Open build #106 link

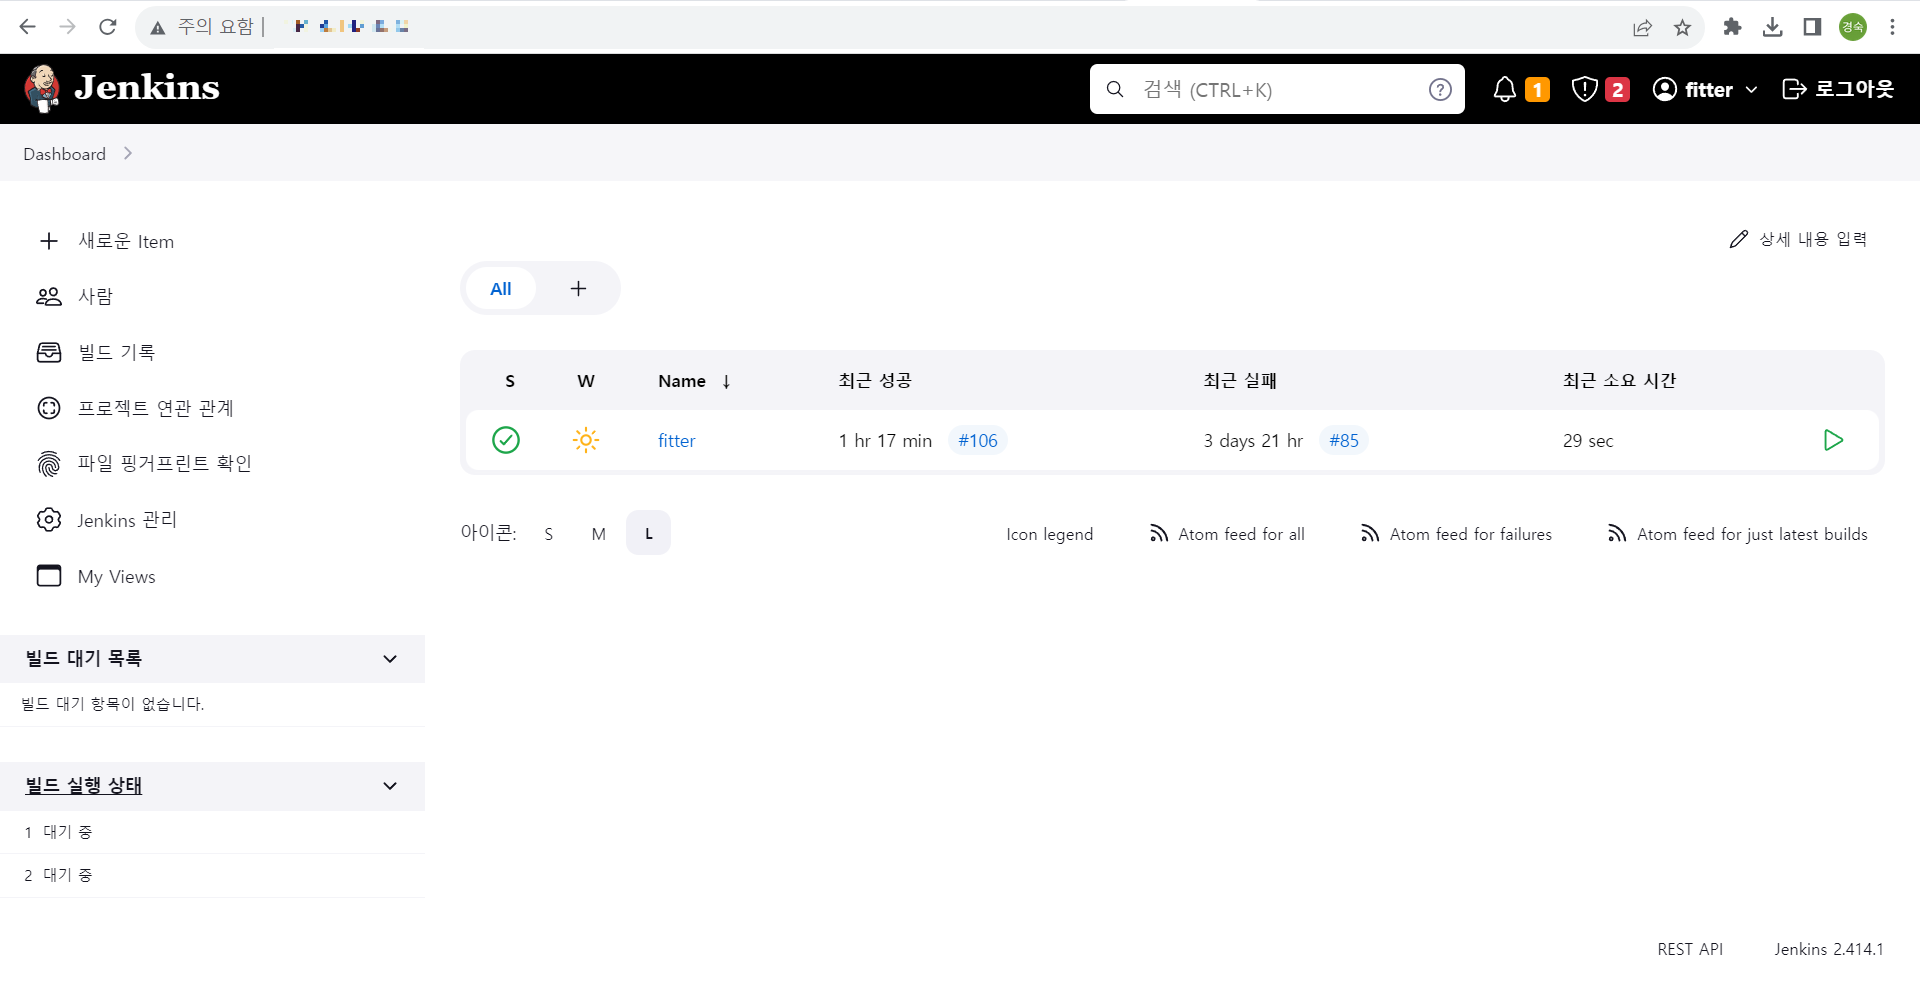pyautogui.click(x=977, y=441)
